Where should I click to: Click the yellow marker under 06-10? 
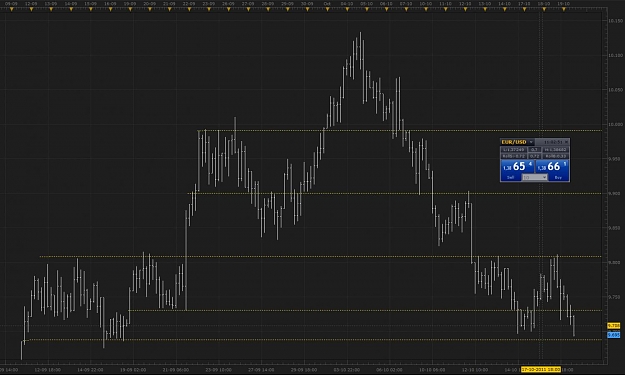point(386,9)
